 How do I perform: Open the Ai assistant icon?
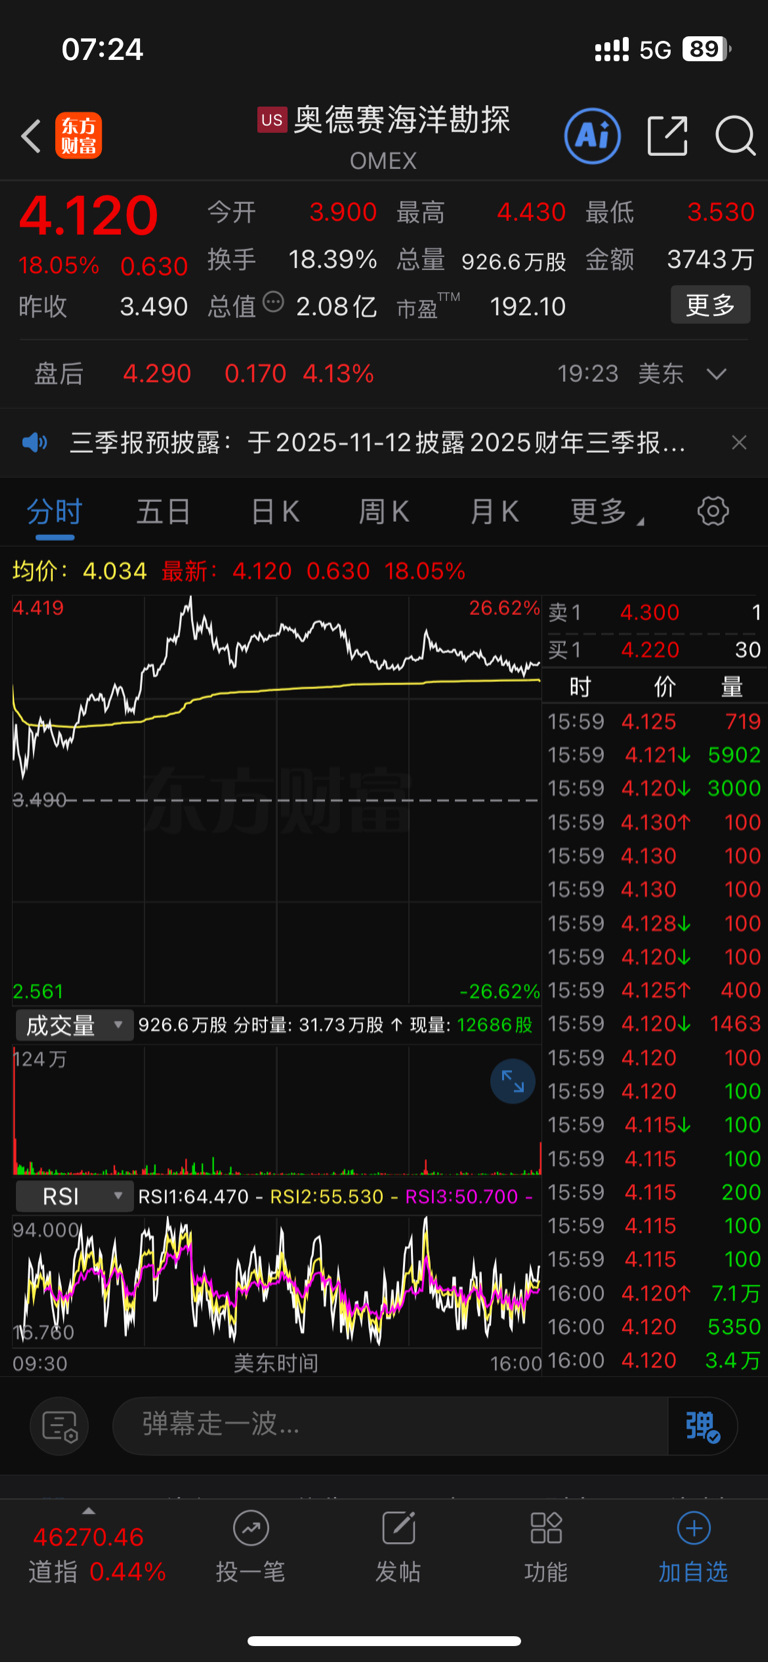point(593,136)
